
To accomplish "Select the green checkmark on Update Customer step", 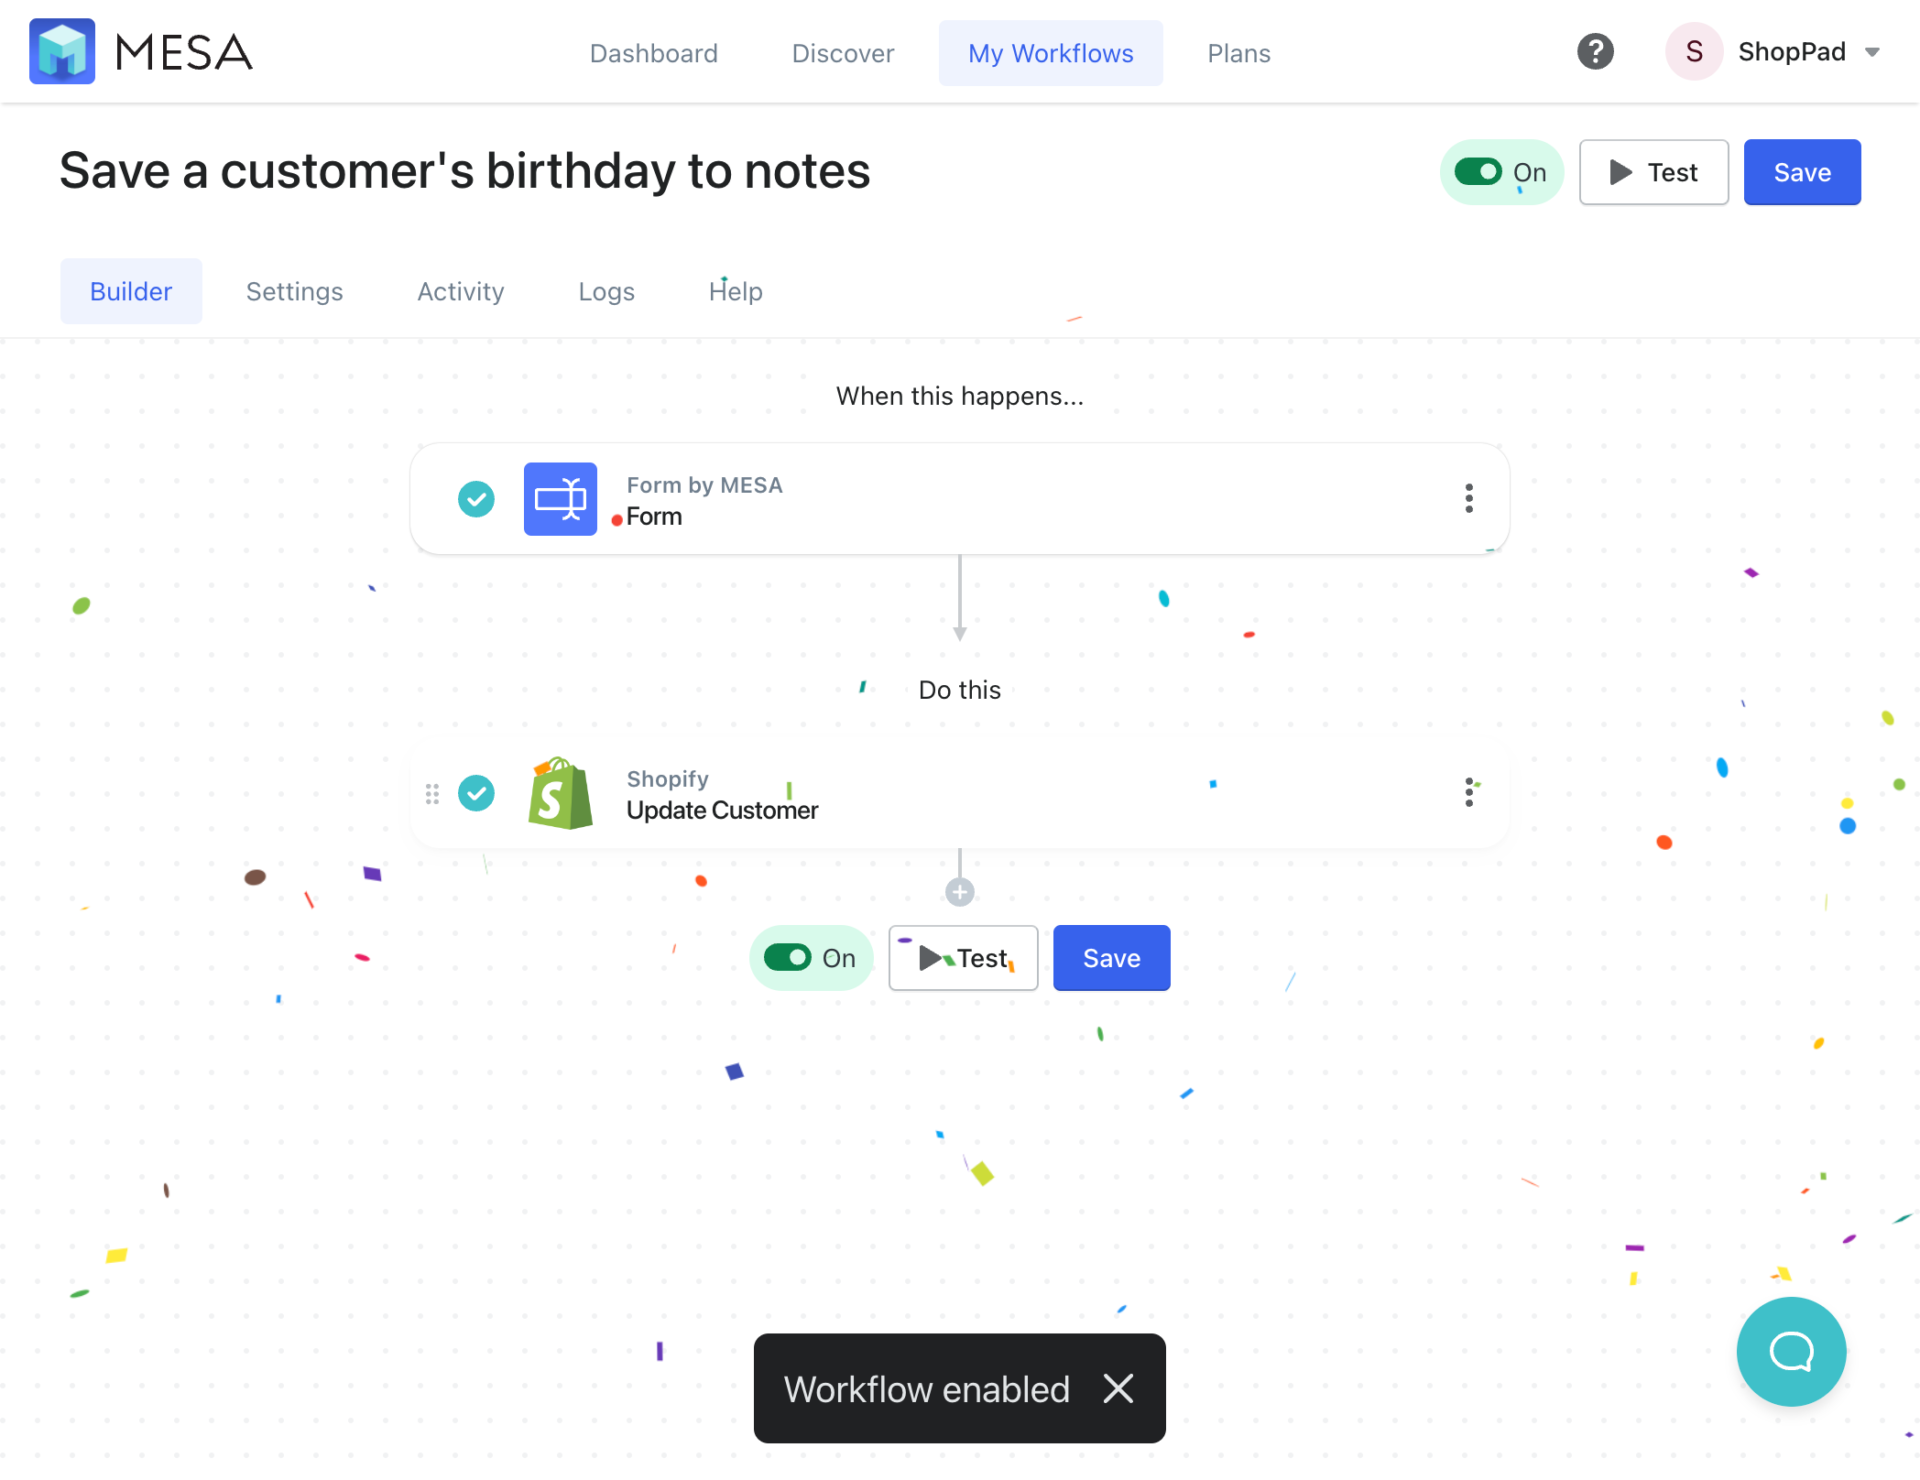I will click(477, 793).
